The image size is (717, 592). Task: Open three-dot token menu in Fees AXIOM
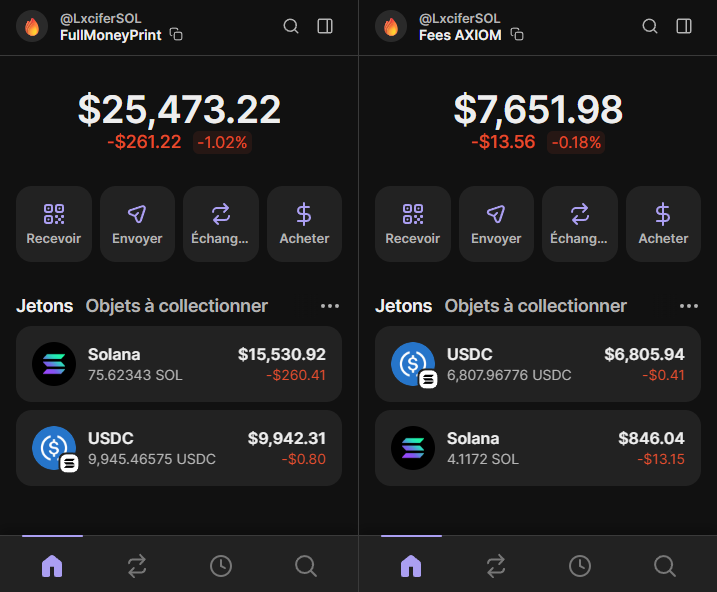[689, 306]
